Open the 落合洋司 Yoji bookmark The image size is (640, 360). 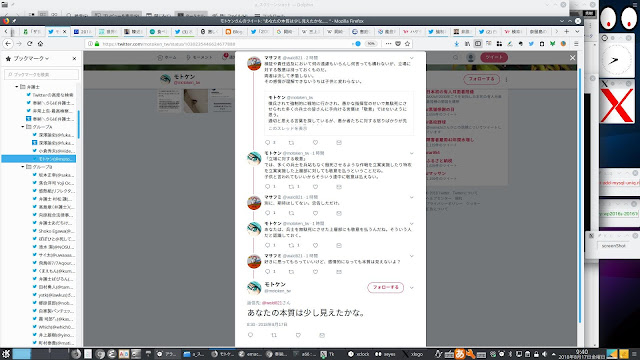pyautogui.click(x=53, y=183)
